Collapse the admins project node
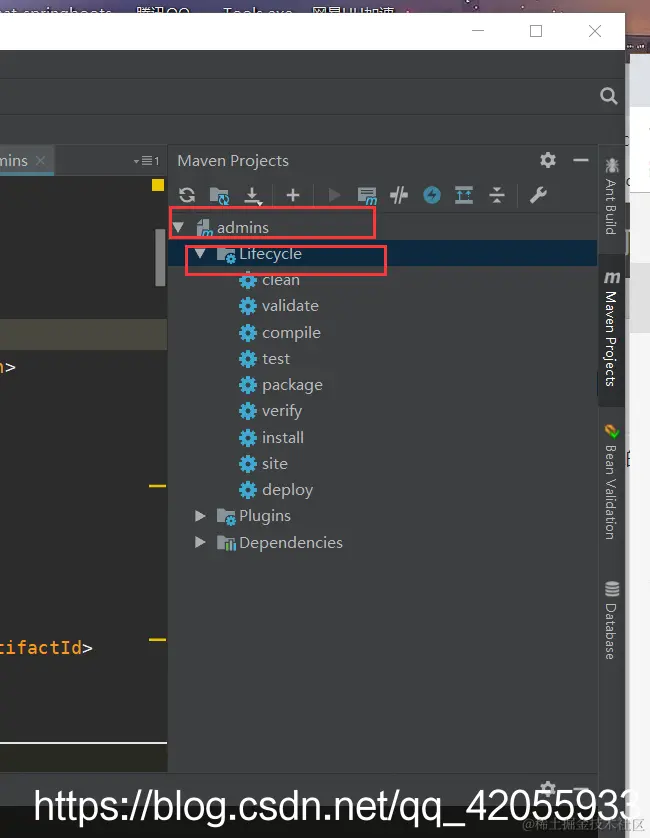The height and width of the screenshot is (838, 650). 179,228
